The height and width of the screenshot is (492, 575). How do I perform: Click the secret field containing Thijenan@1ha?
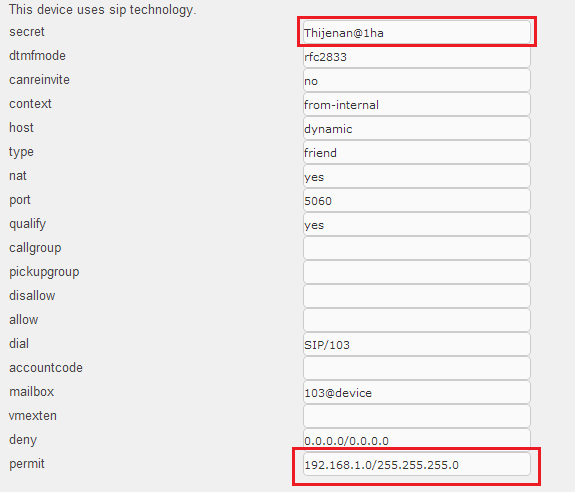[417, 33]
